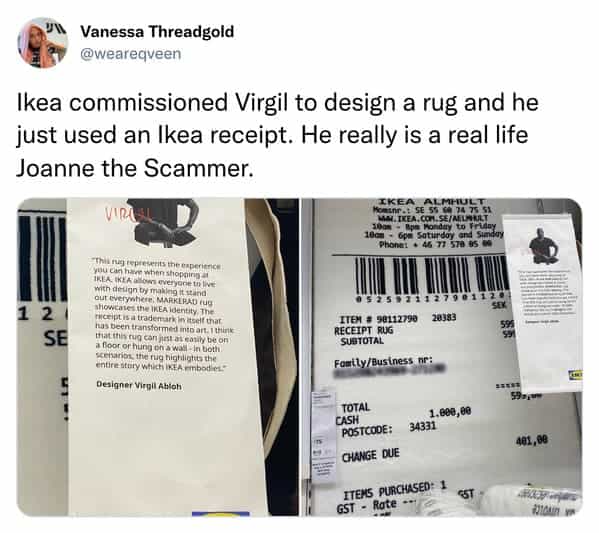Click the small designer photo on hanging tag
This screenshot has height=533, width=599.
point(544,246)
